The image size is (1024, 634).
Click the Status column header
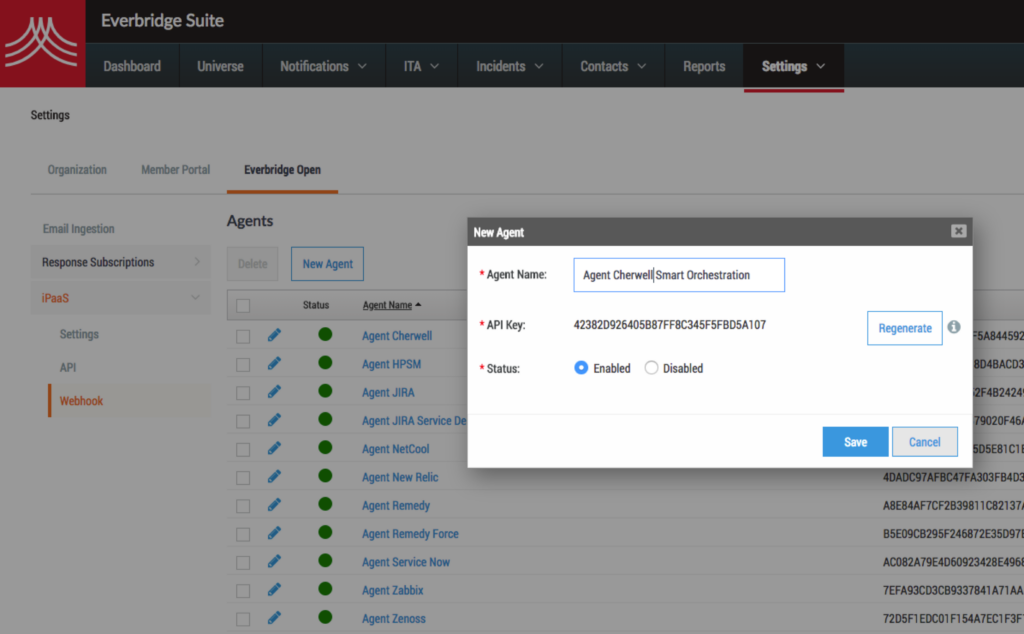pyautogui.click(x=316, y=305)
